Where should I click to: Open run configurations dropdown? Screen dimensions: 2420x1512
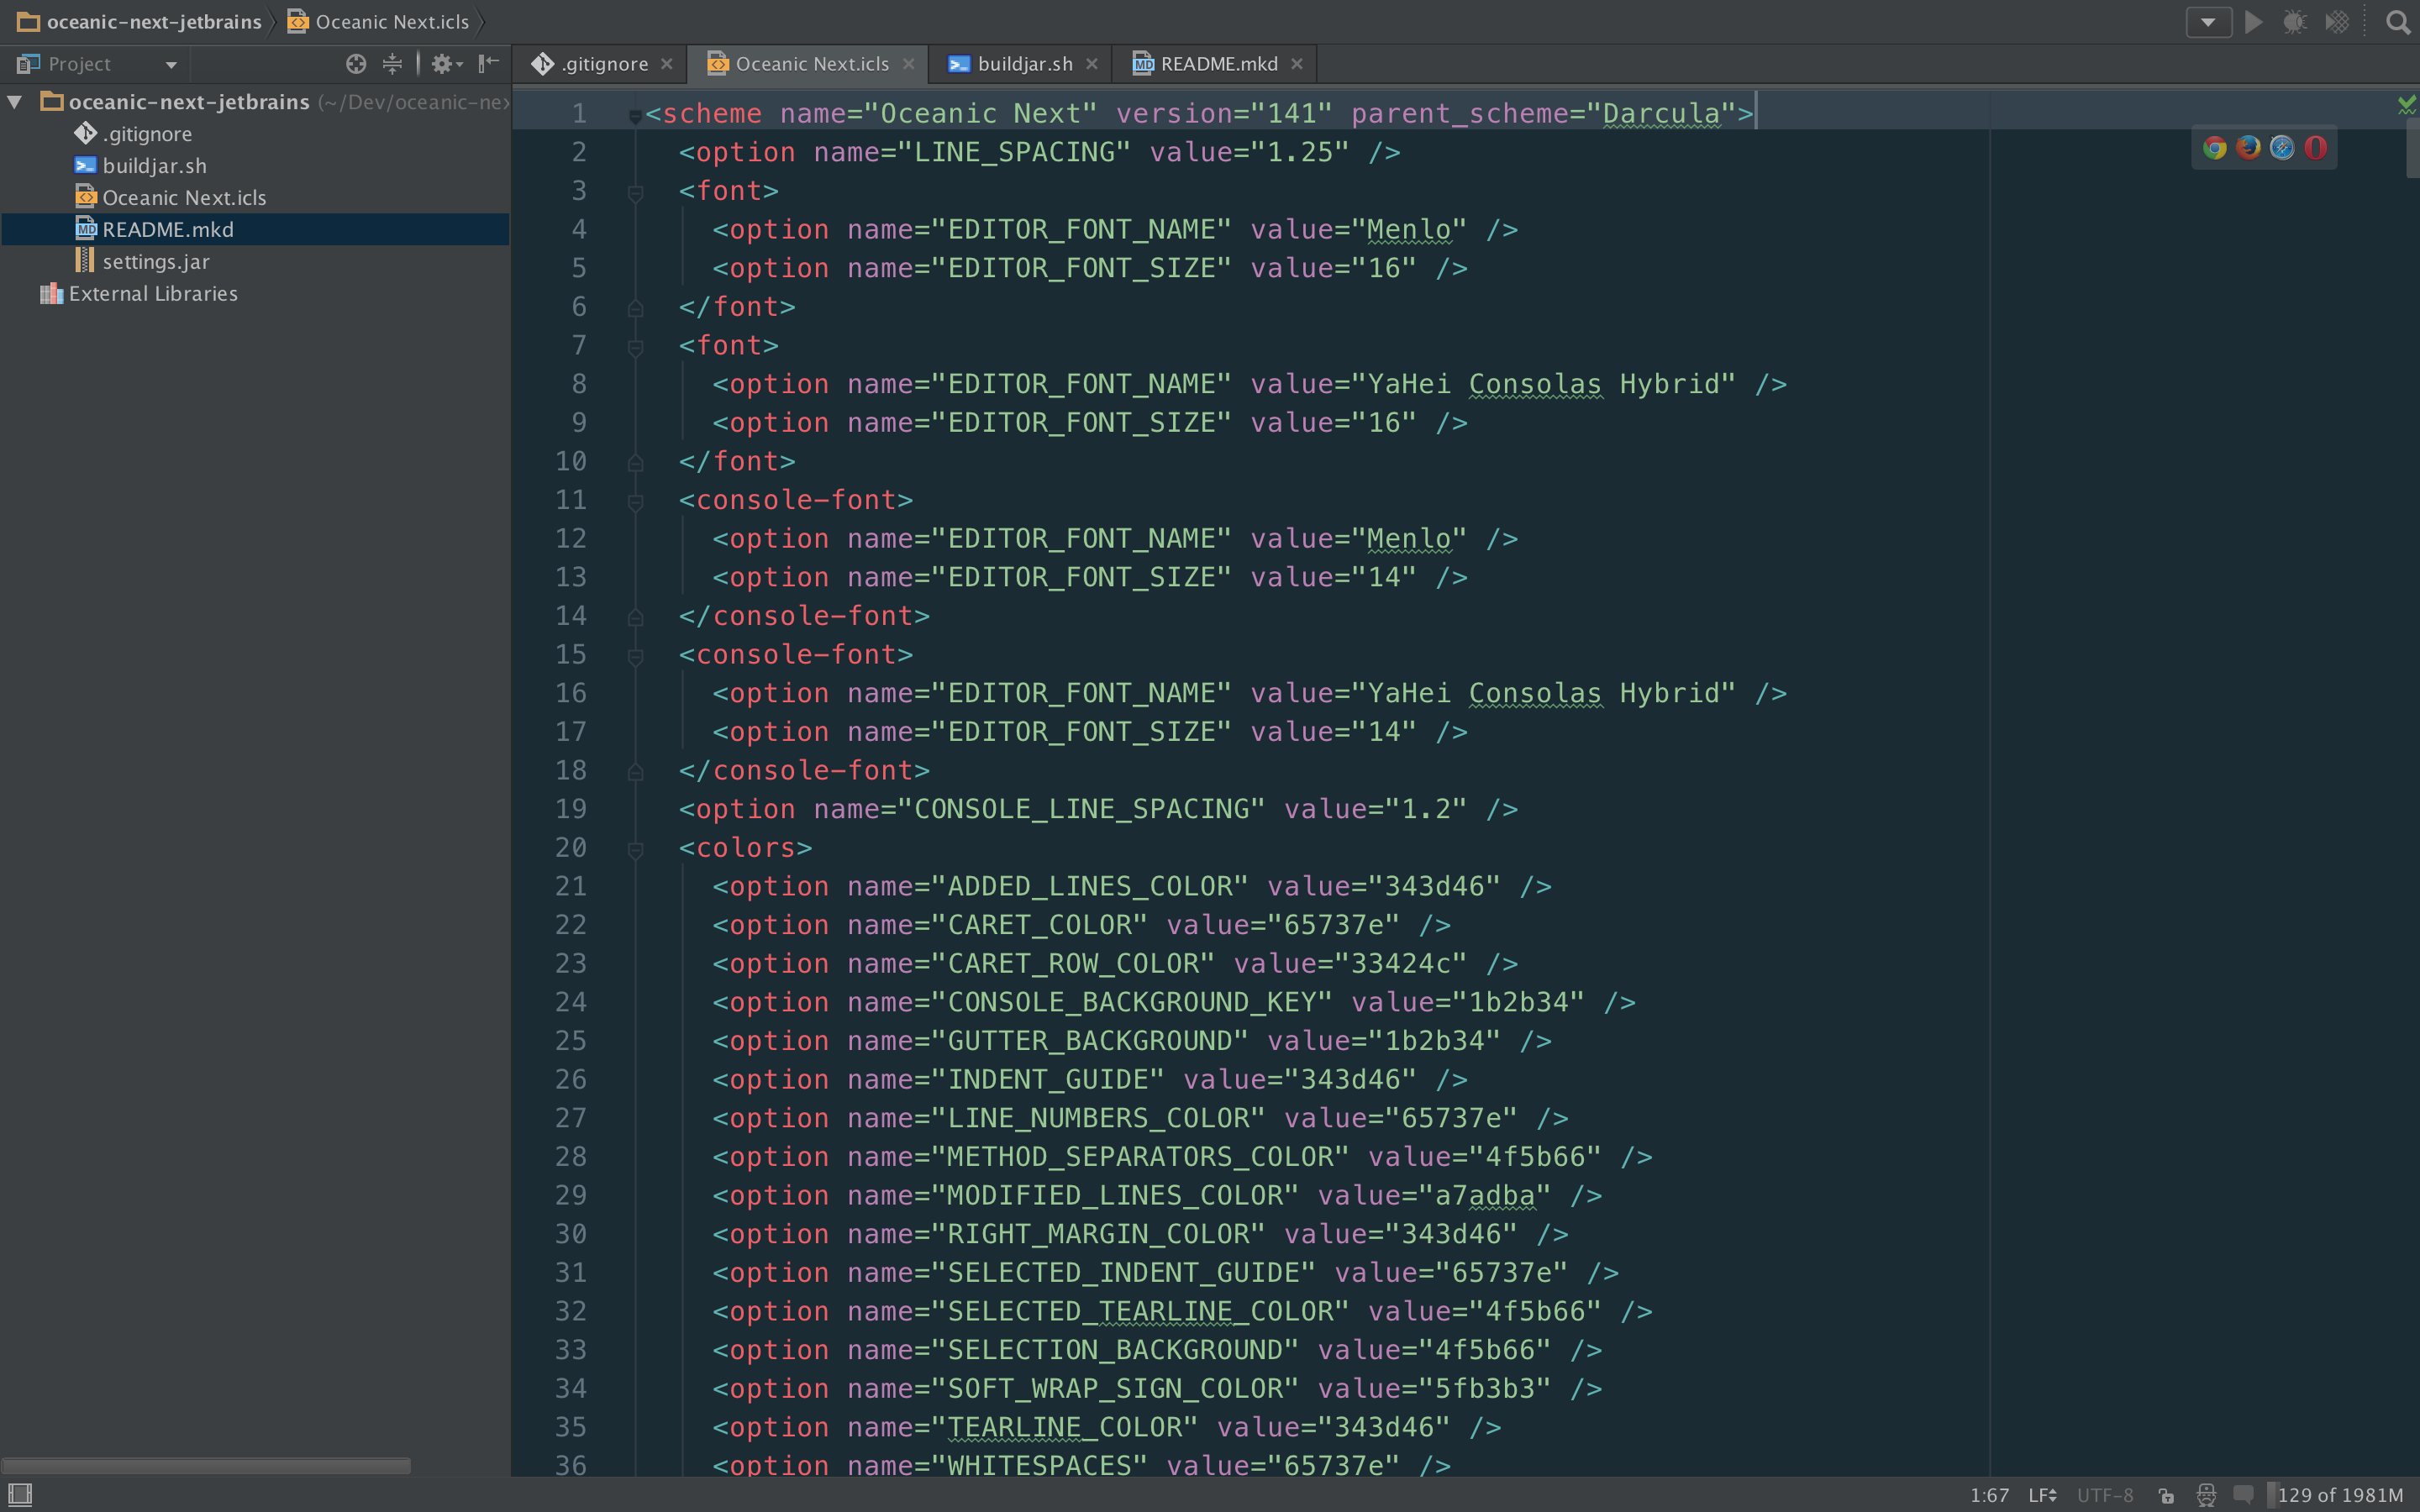click(2208, 22)
